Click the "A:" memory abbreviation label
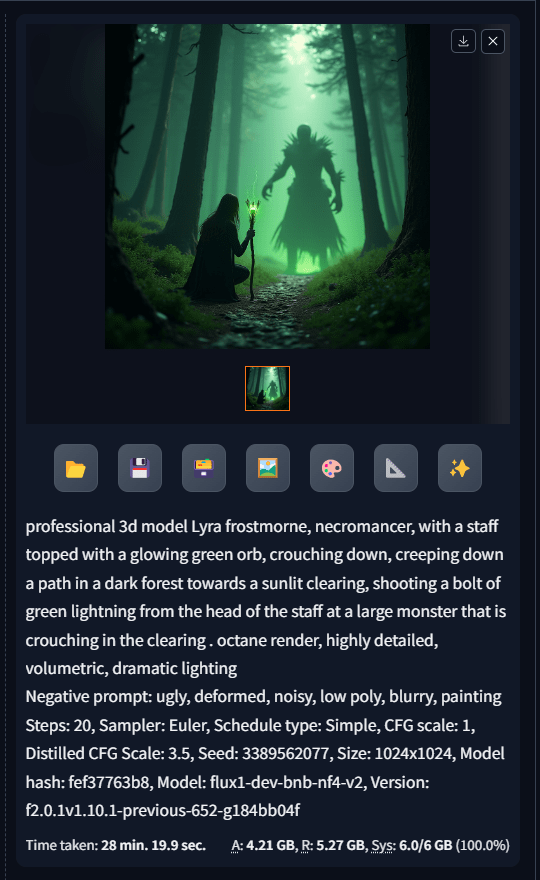This screenshot has width=540, height=880. coord(237,845)
